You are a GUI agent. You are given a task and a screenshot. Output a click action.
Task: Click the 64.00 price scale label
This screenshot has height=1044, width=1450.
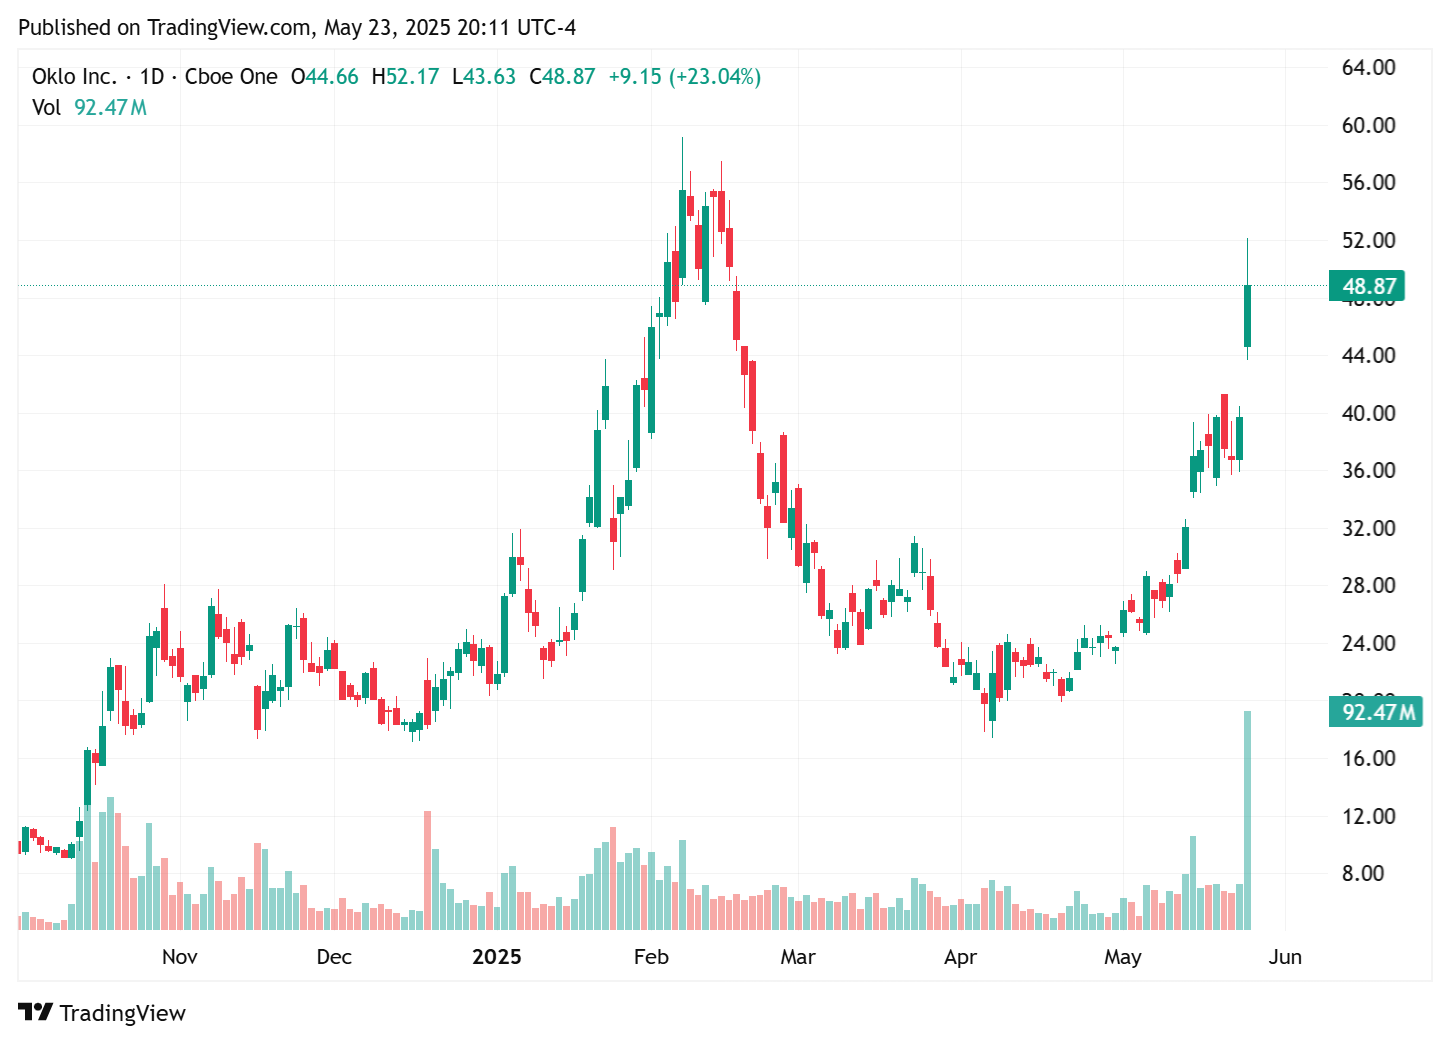pos(1367,68)
